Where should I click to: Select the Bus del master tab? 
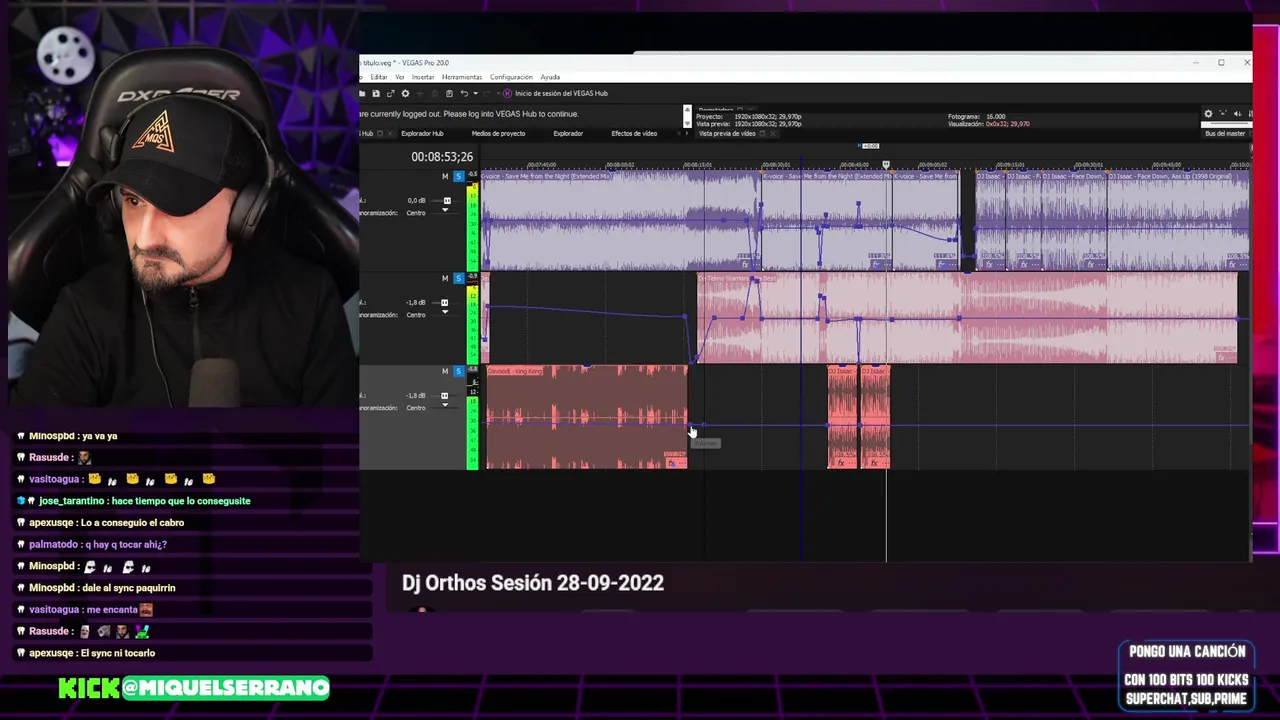tap(1225, 133)
